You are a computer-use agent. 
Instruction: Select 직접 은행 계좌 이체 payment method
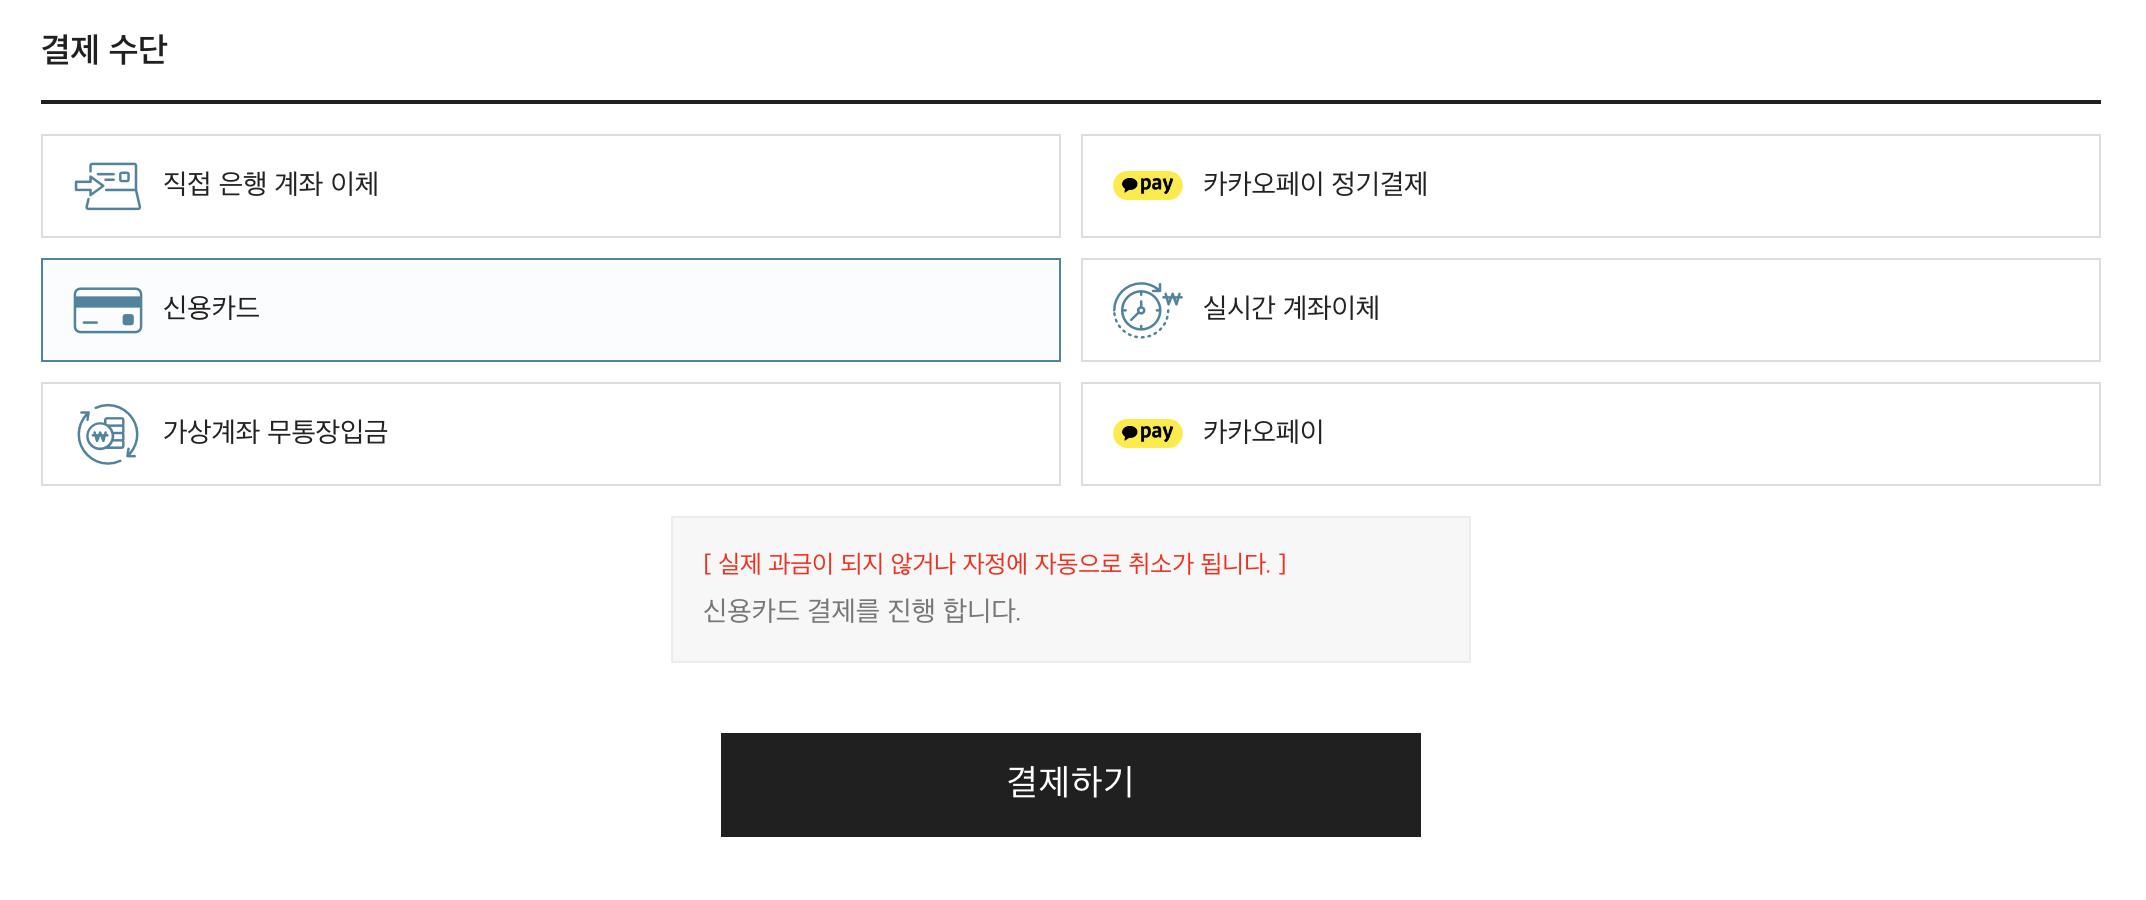(270, 185)
